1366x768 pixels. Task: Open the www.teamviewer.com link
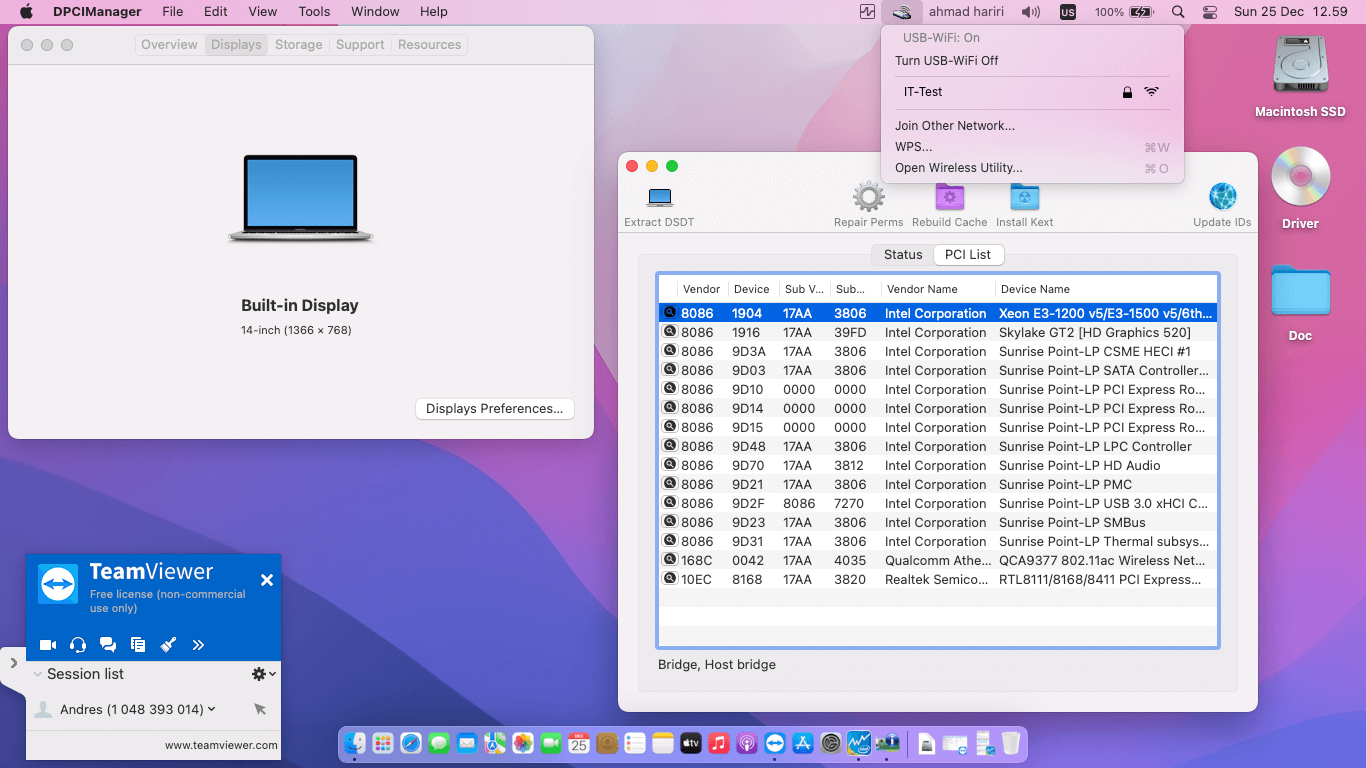pos(221,745)
